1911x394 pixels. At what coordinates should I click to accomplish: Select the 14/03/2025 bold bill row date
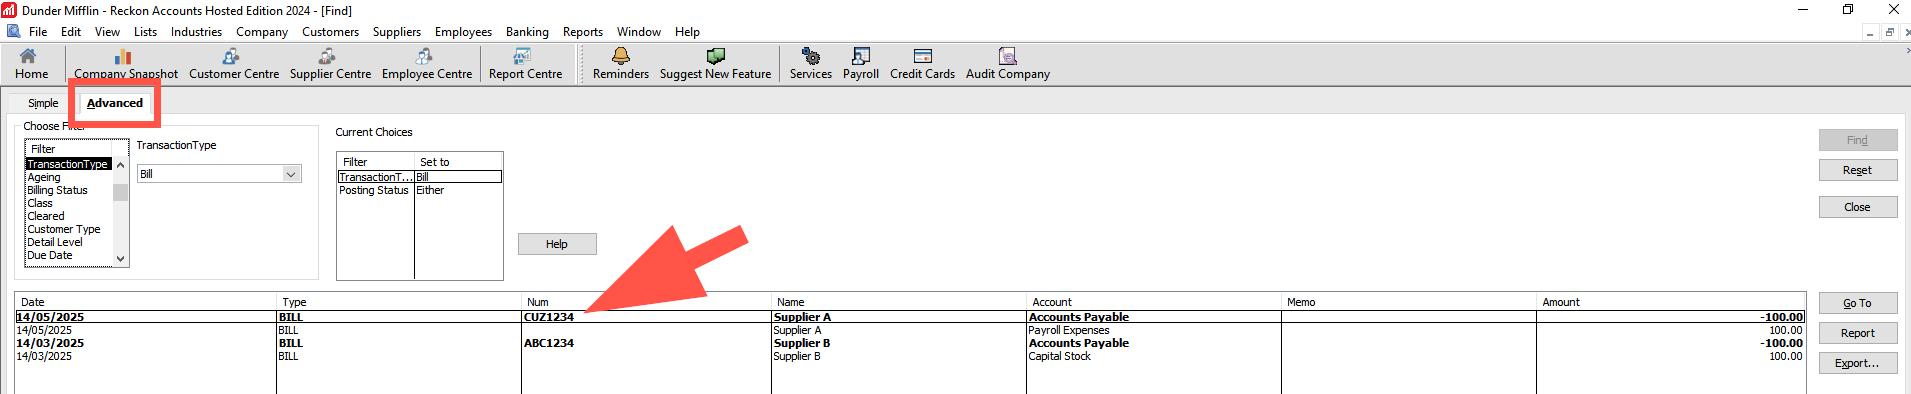(x=50, y=343)
